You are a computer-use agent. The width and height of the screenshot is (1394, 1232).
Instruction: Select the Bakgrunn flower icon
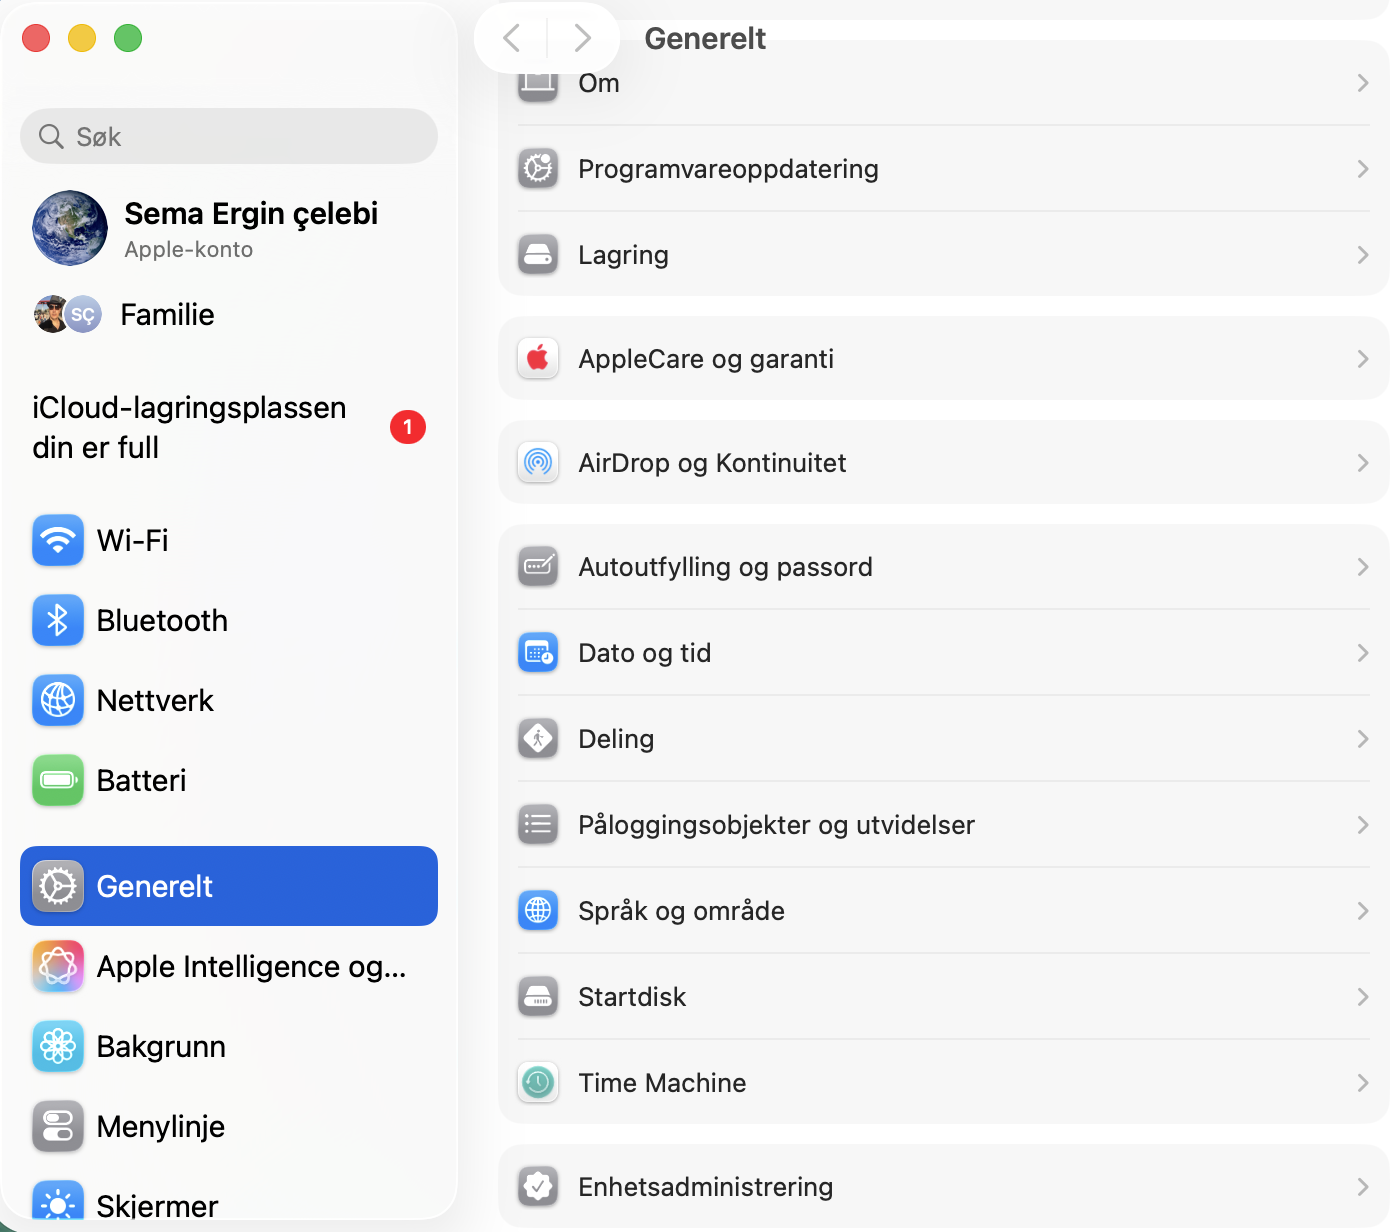(x=58, y=1046)
